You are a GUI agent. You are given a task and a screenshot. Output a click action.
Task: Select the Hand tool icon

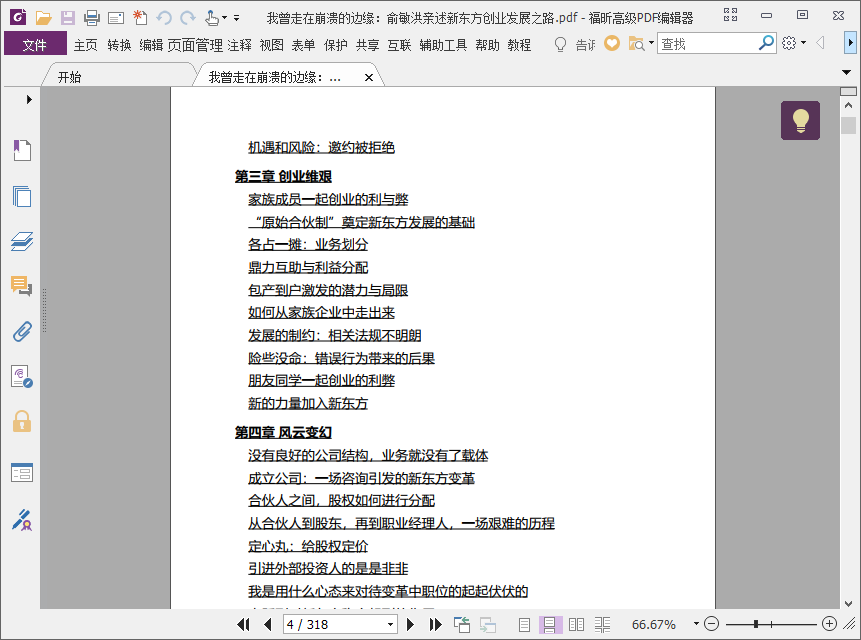tap(211, 18)
